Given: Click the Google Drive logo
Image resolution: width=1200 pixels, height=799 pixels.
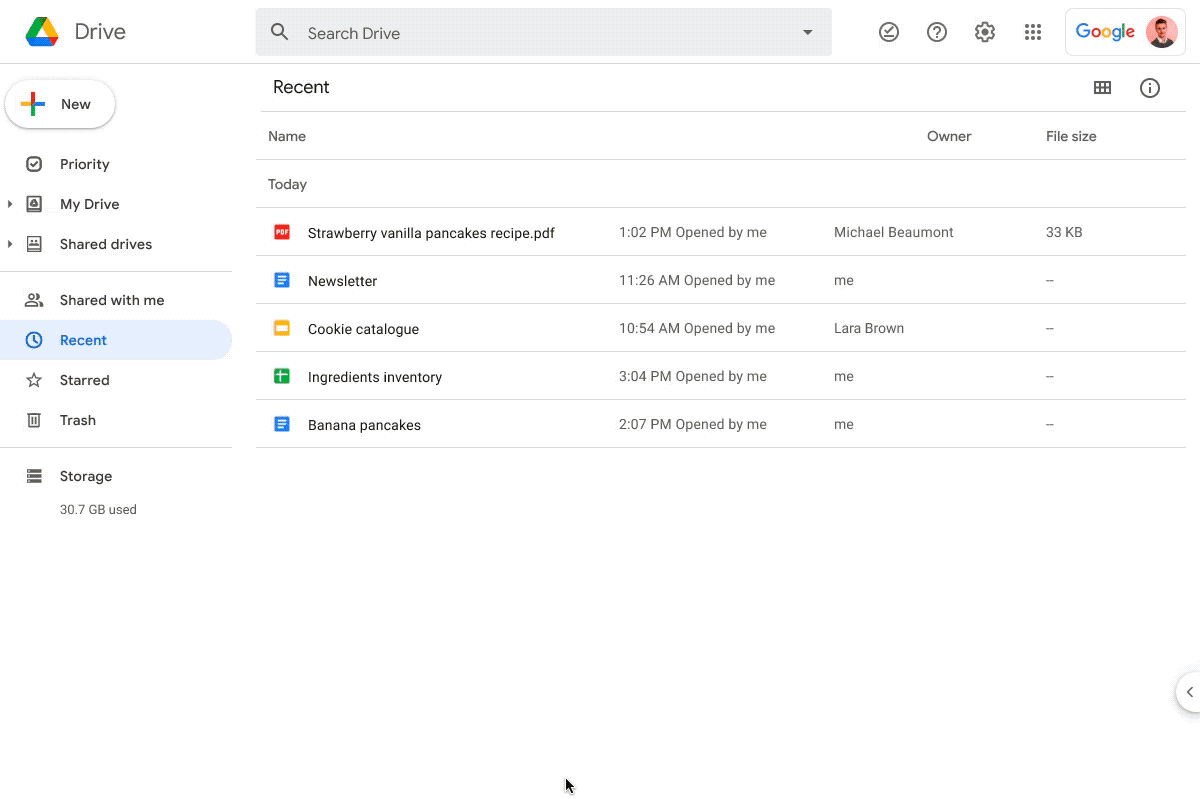Looking at the screenshot, I should (42, 32).
